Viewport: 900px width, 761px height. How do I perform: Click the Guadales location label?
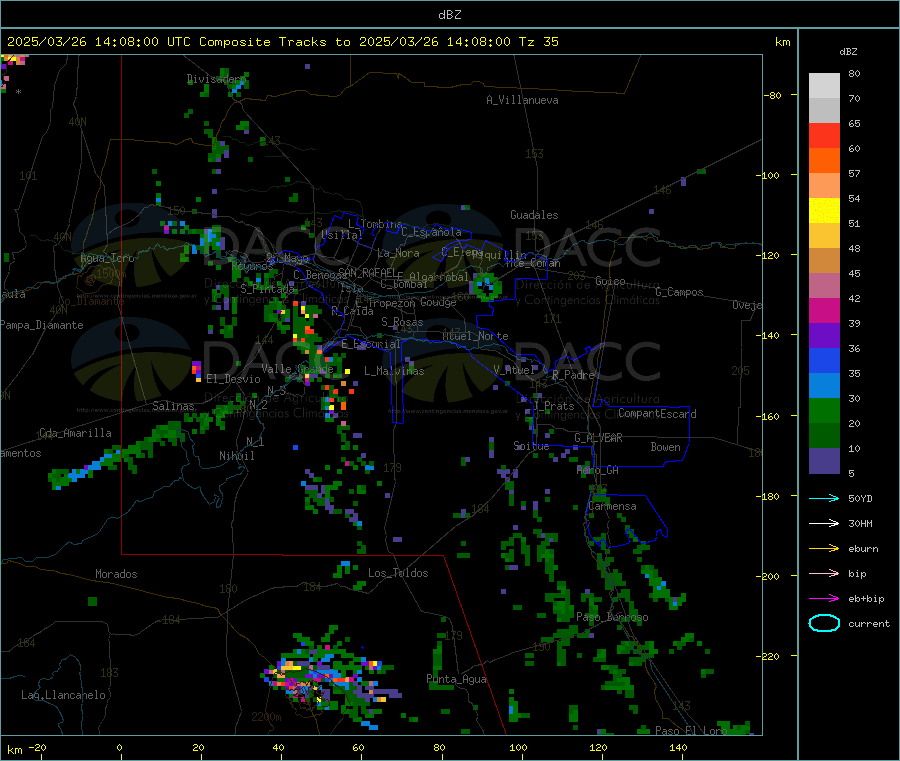click(534, 215)
